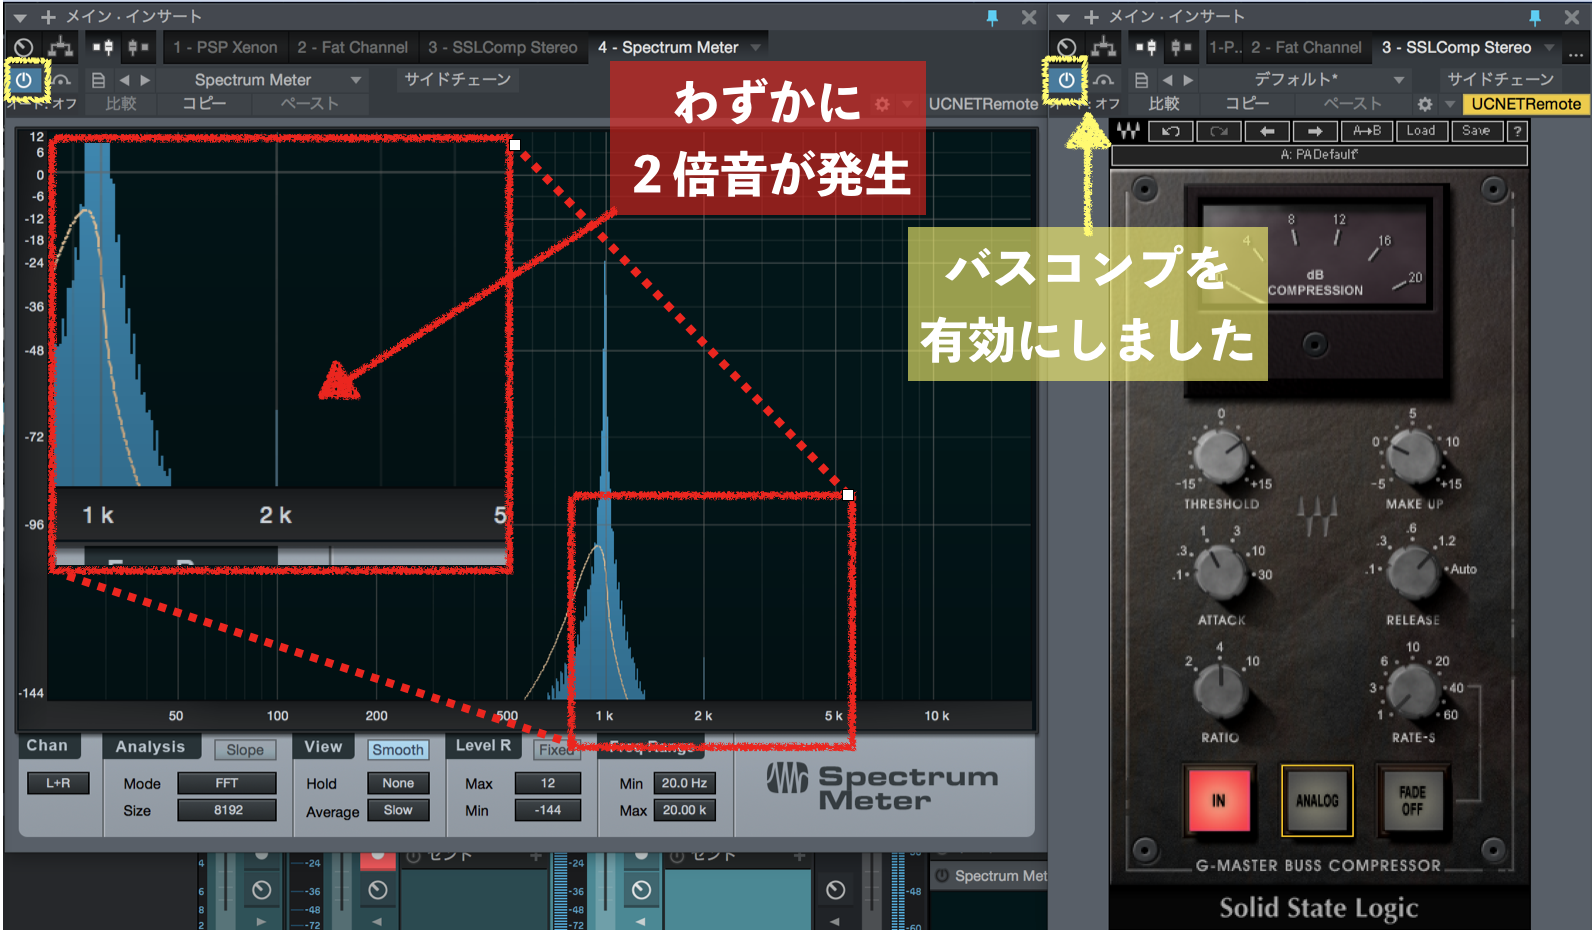Click the expand-plugins icon in left window
This screenshot has height=930, width=1592.
pos(103,47)
